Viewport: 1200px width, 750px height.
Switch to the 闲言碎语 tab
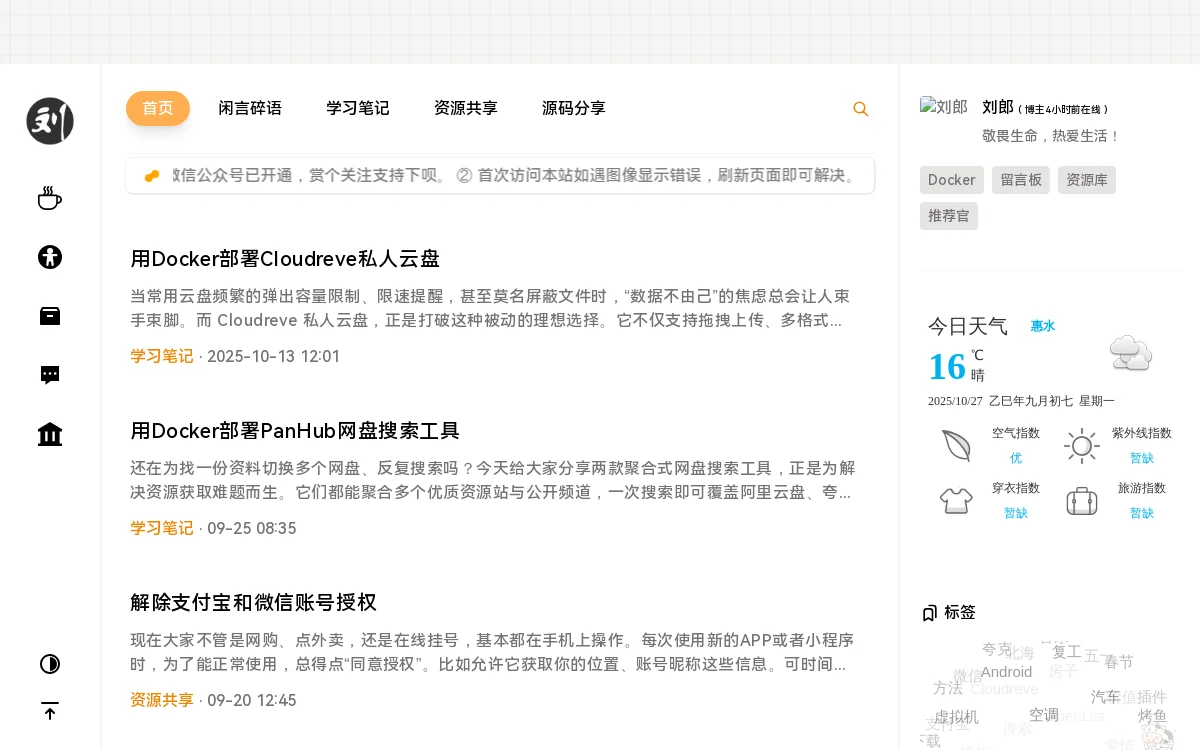coord(250,108)
